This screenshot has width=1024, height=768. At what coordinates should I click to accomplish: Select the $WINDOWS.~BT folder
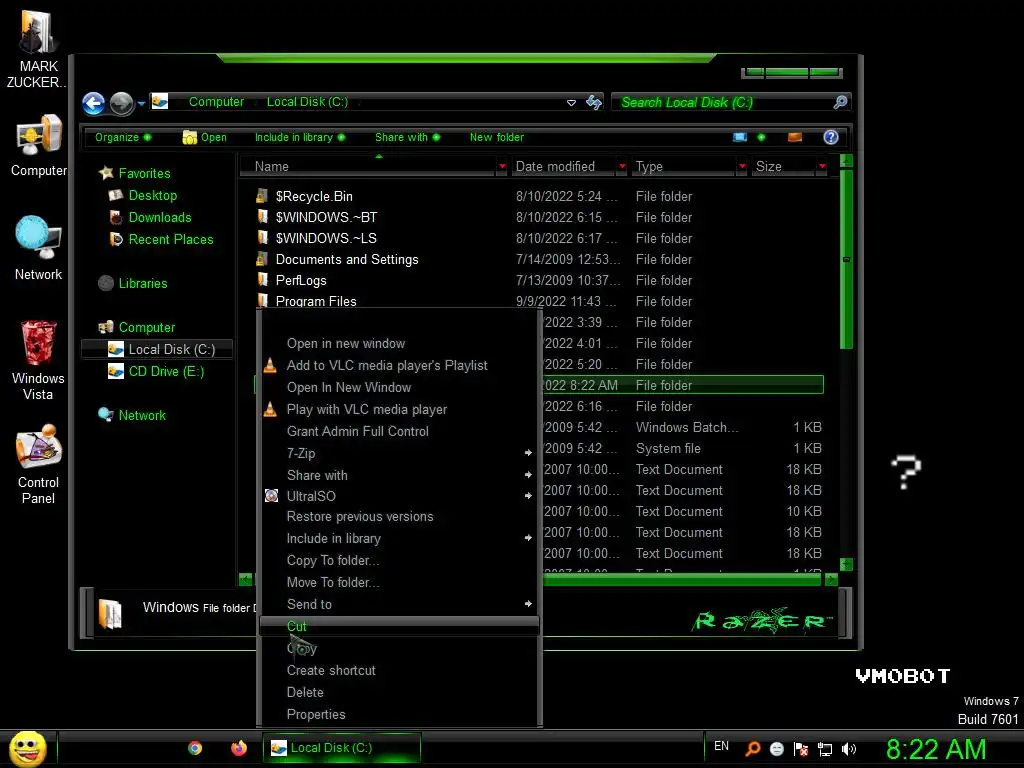pyautogui.click(x=326, y=217)
